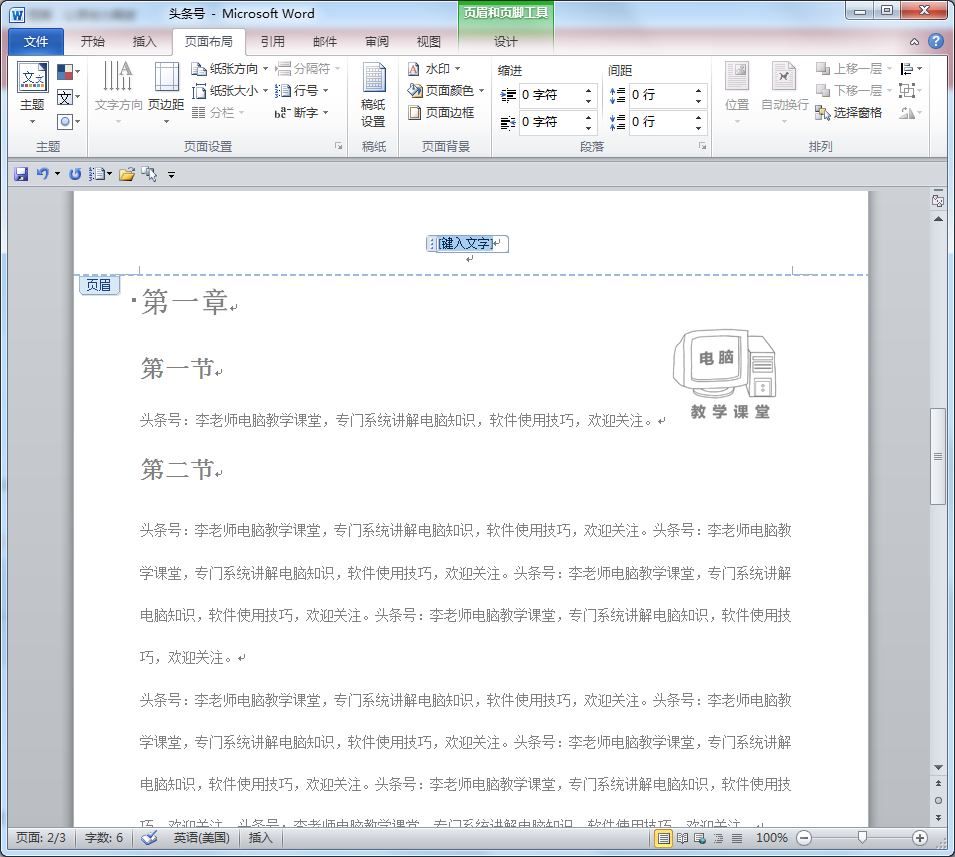The image size is (955, 857).
Task: Click the language 英语(美国) in status bar
Action: click(x=202, y=838)
